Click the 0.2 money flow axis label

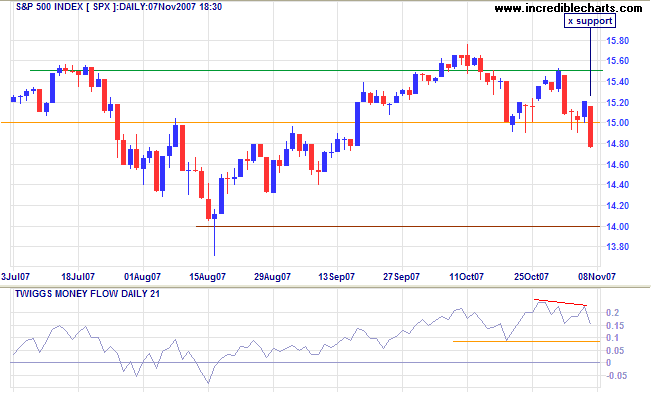612,313
